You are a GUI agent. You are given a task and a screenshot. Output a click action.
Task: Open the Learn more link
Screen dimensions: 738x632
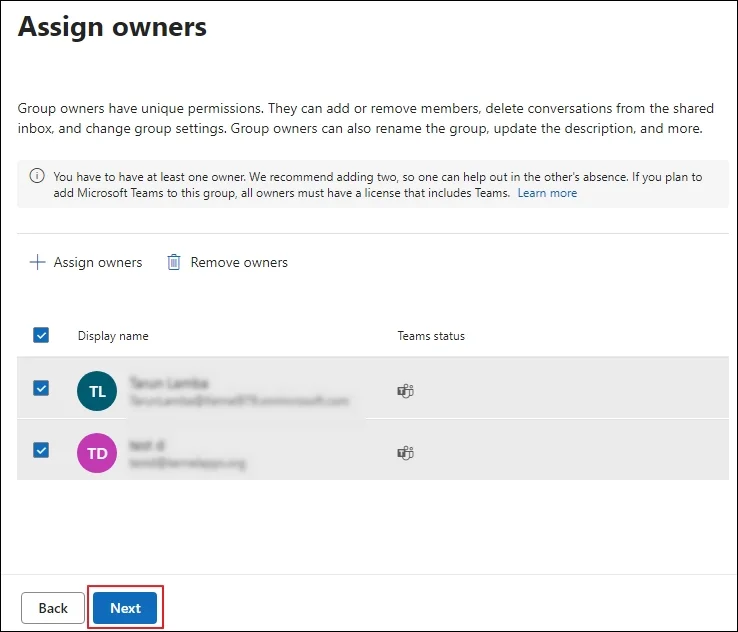(x=547, y=193)
